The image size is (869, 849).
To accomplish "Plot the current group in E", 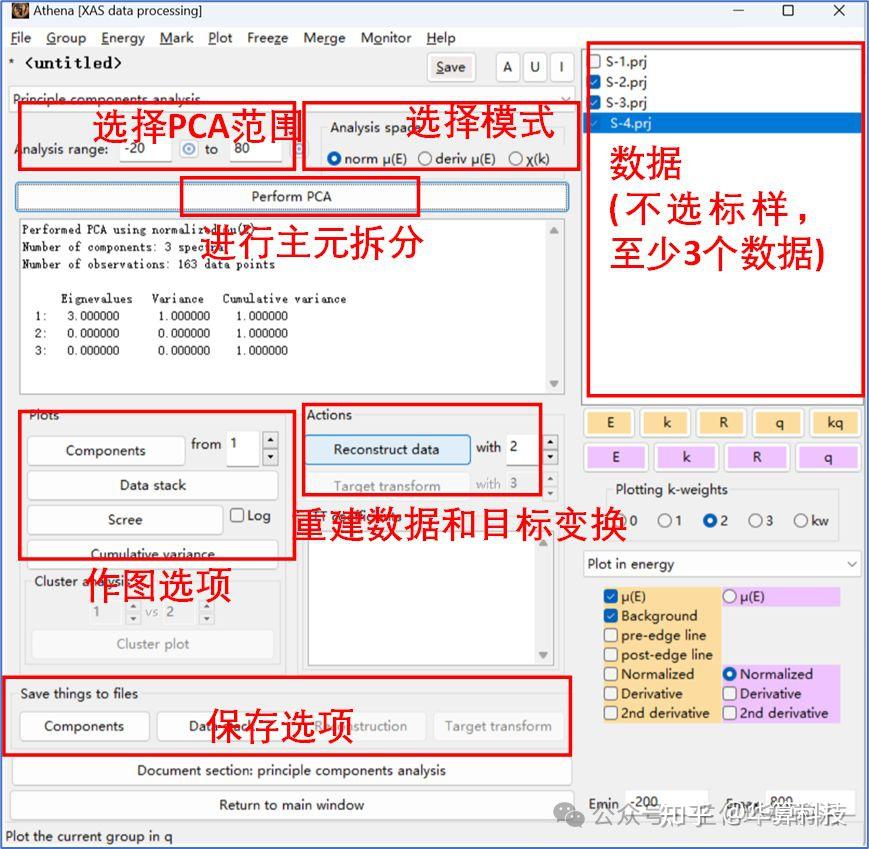I will (608, 422).
